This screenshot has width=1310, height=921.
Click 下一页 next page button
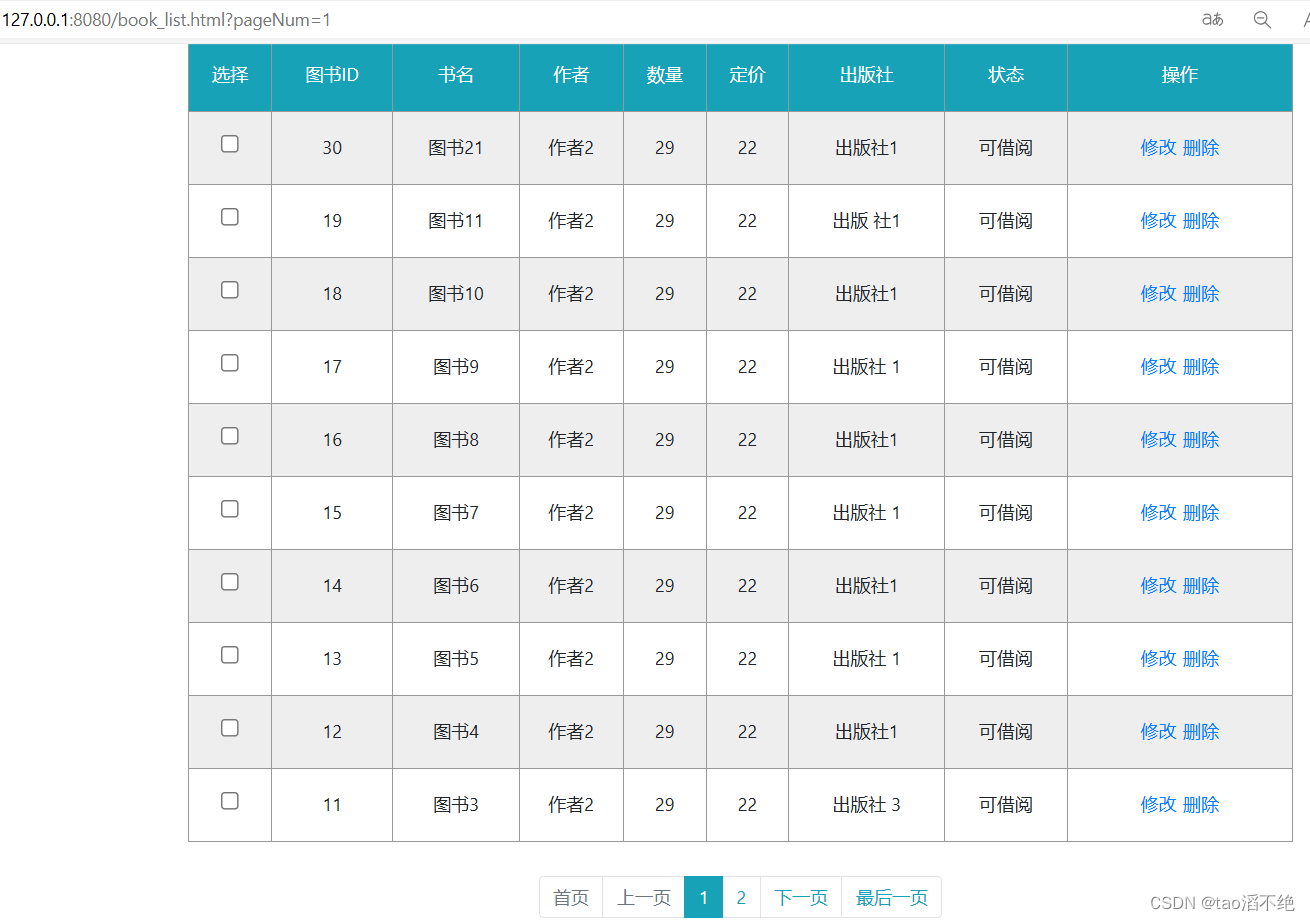[x=801, y=897]
